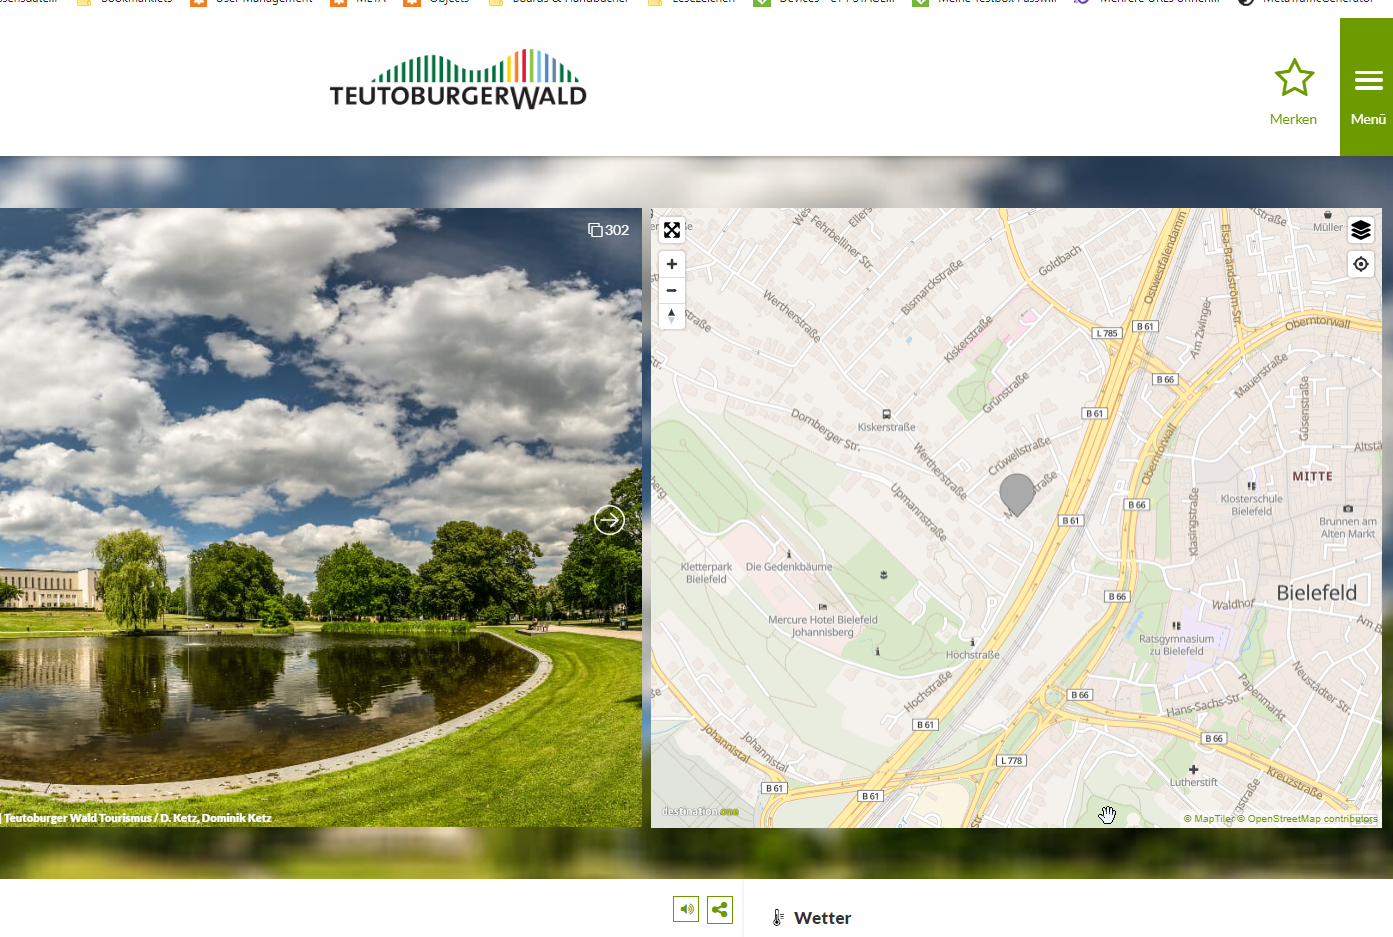Click the MITTE district label
The height and width of the screenshot is (937, 1393).
pos(1312,477)
